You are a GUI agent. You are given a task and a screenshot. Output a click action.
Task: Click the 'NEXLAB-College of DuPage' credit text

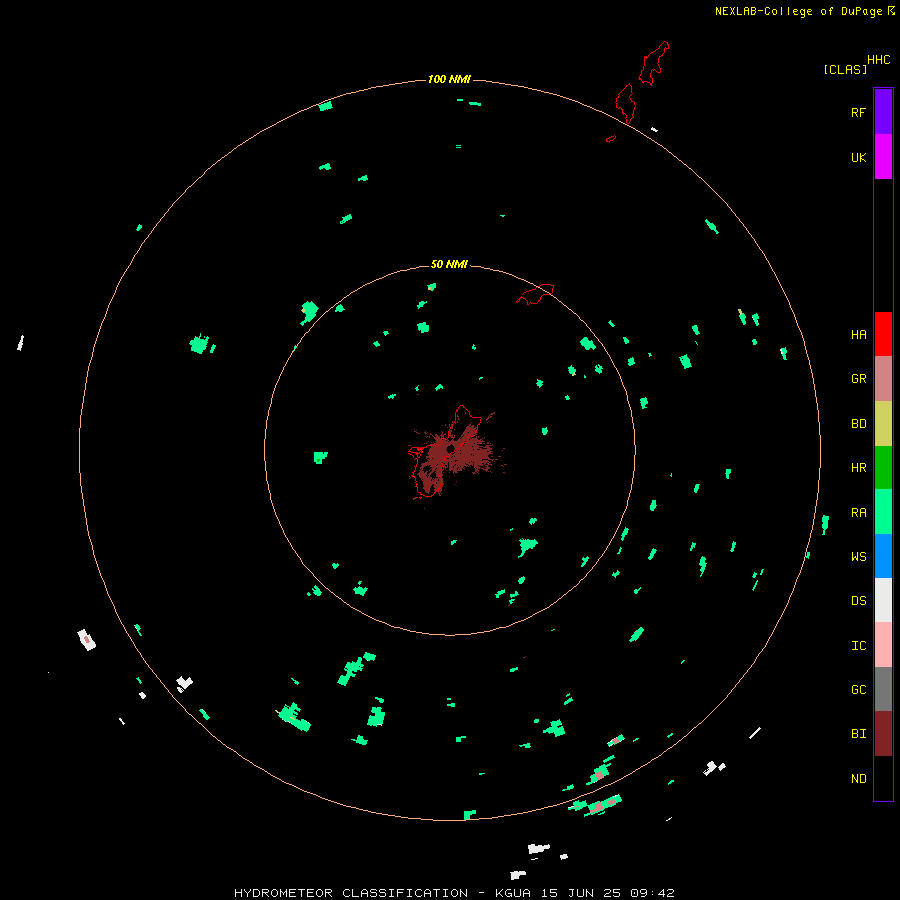coord(798,11)
